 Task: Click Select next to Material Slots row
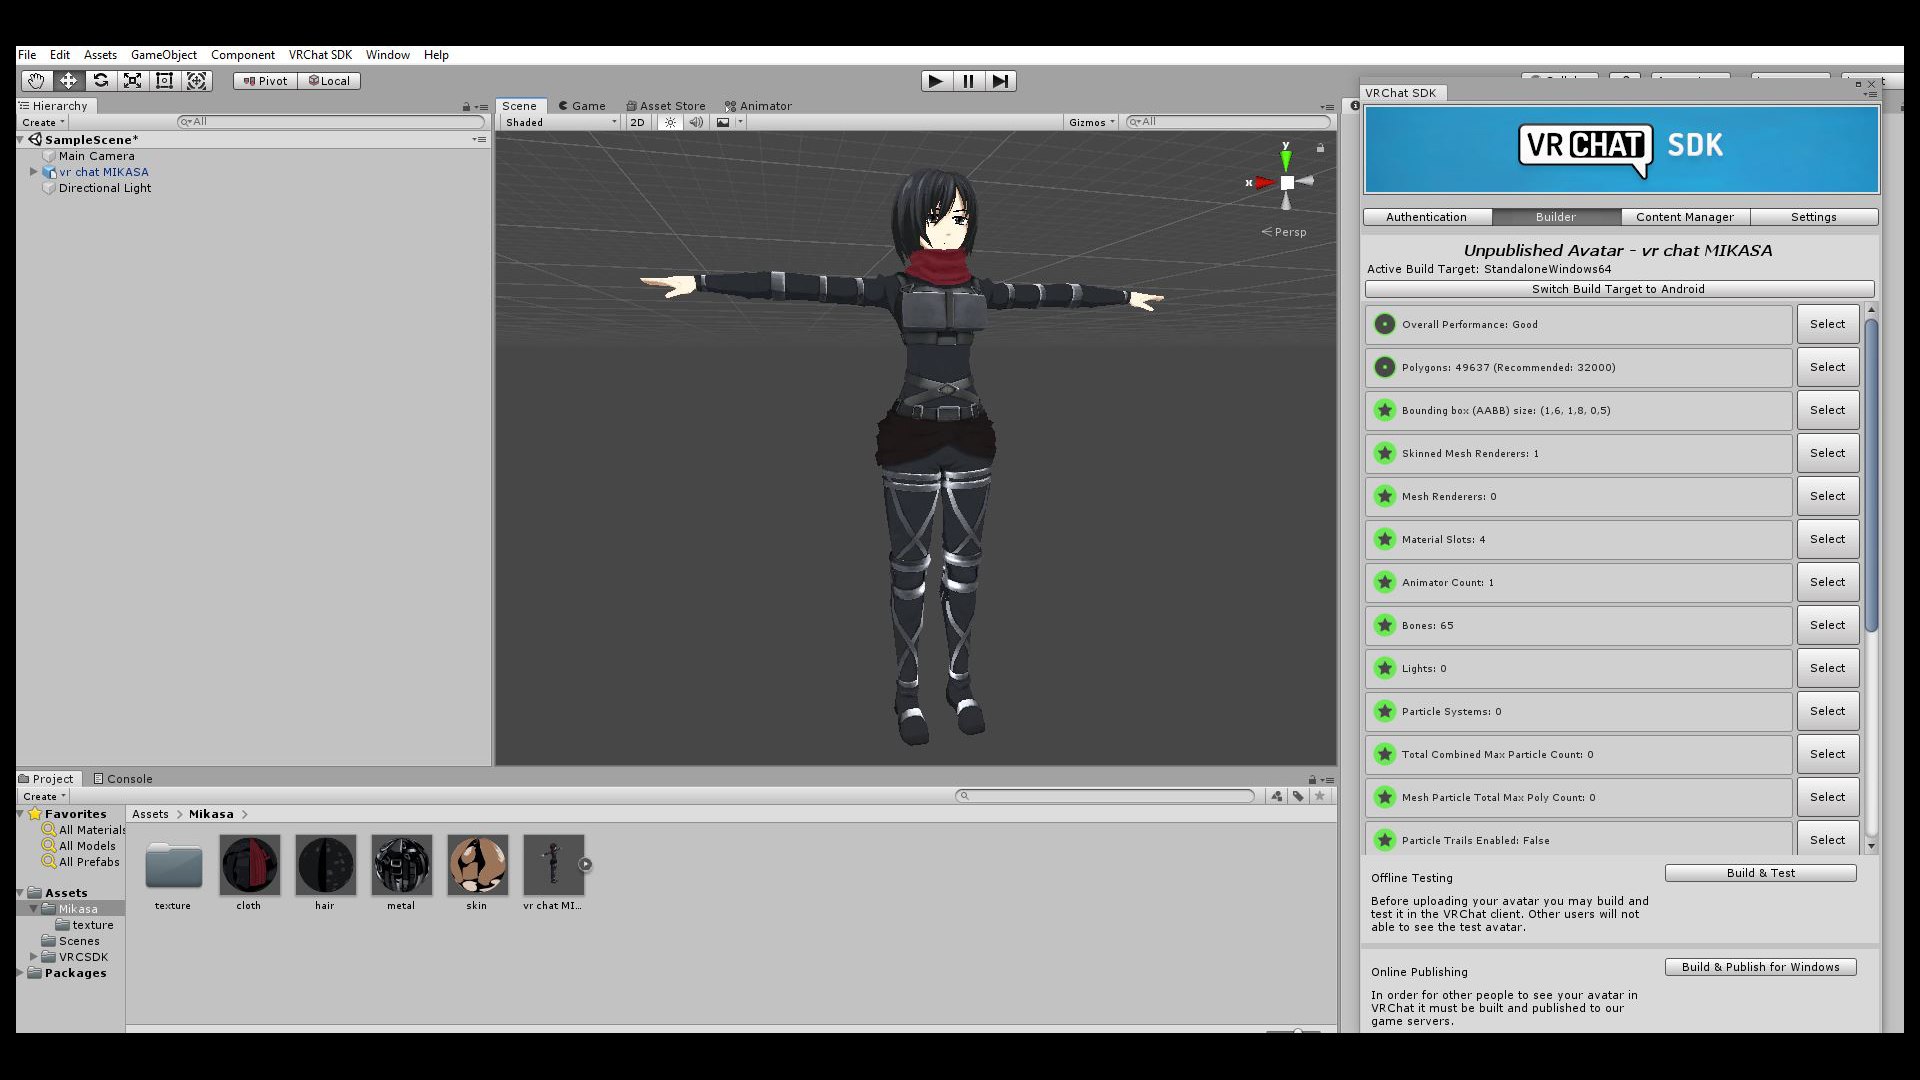point(1827,539)
